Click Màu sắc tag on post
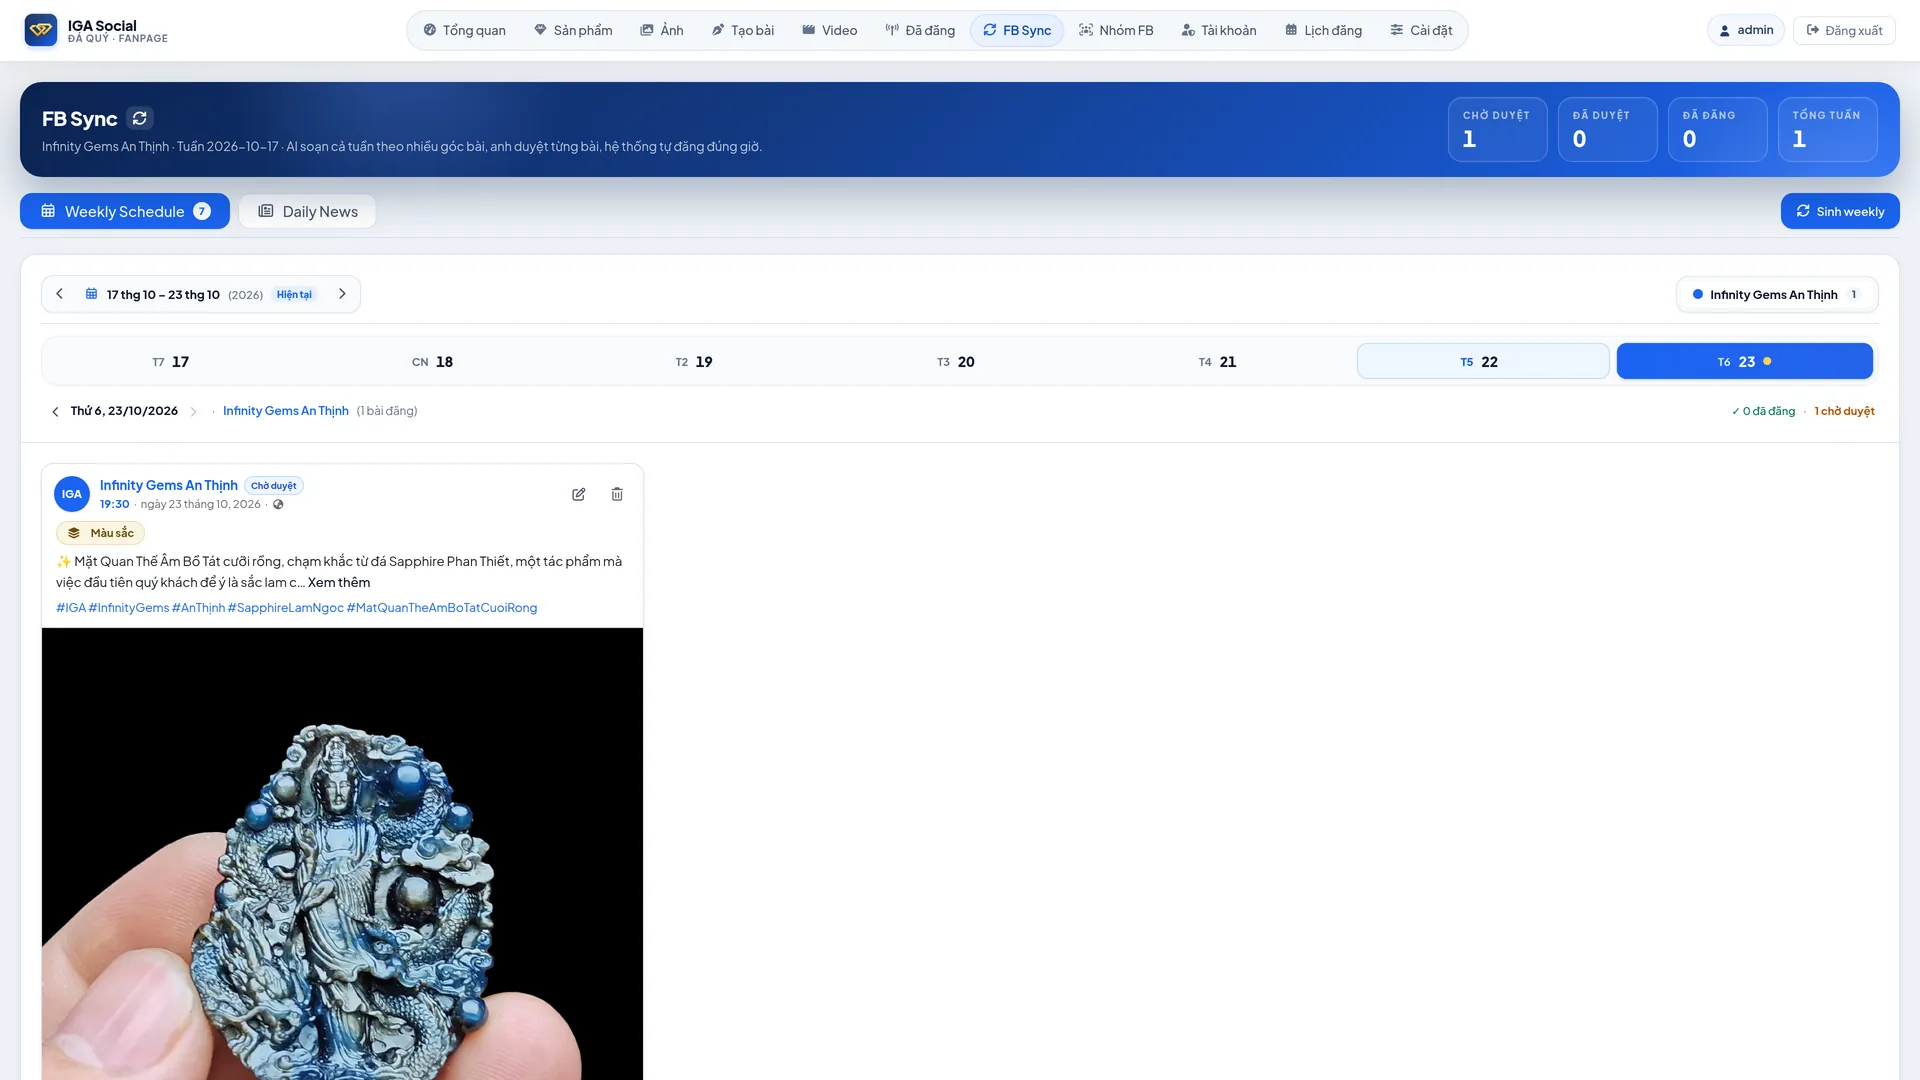The image size is (1920, 1080). [100, 533]
